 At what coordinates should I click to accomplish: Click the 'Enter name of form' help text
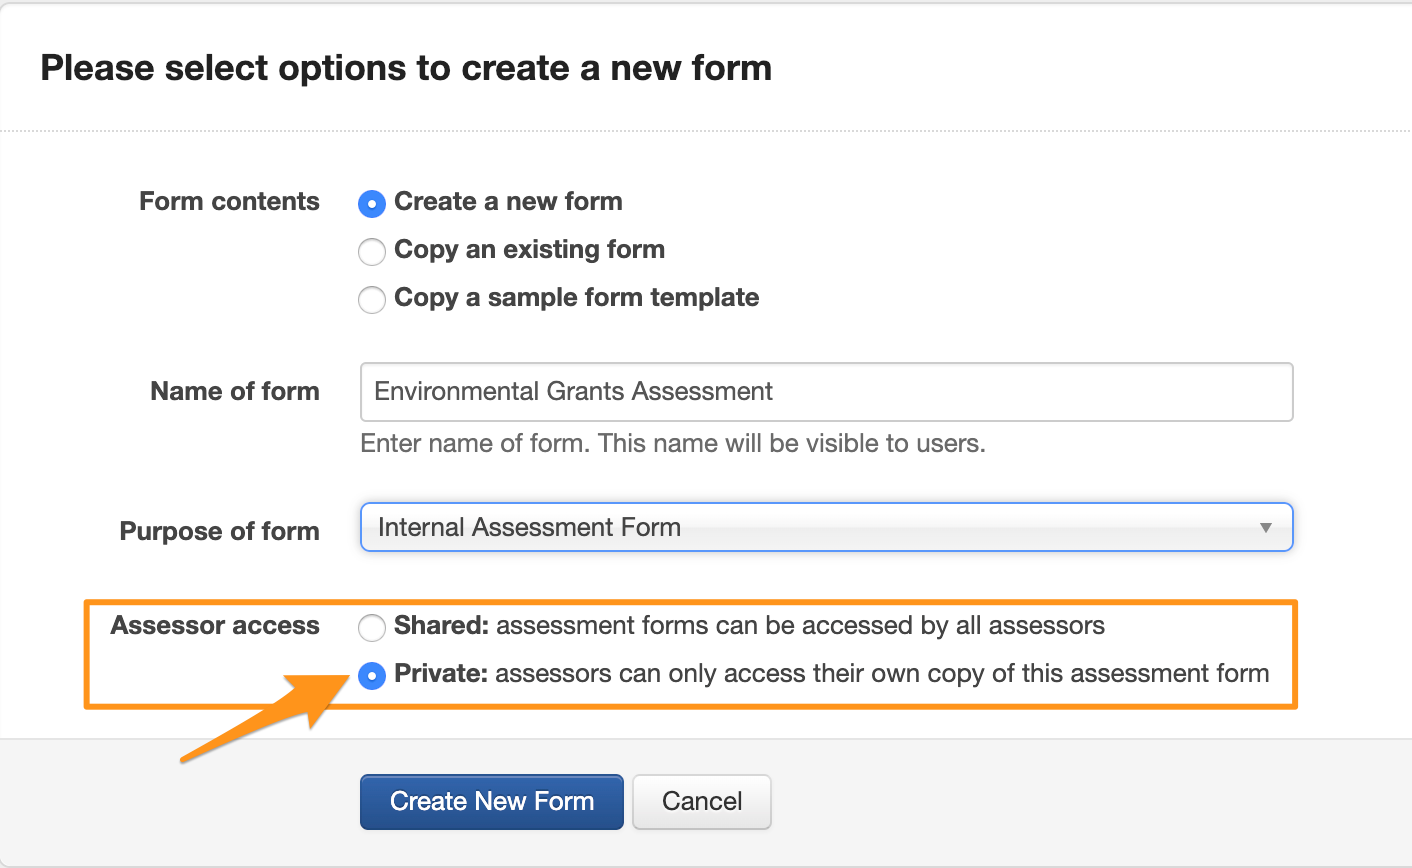672,444
